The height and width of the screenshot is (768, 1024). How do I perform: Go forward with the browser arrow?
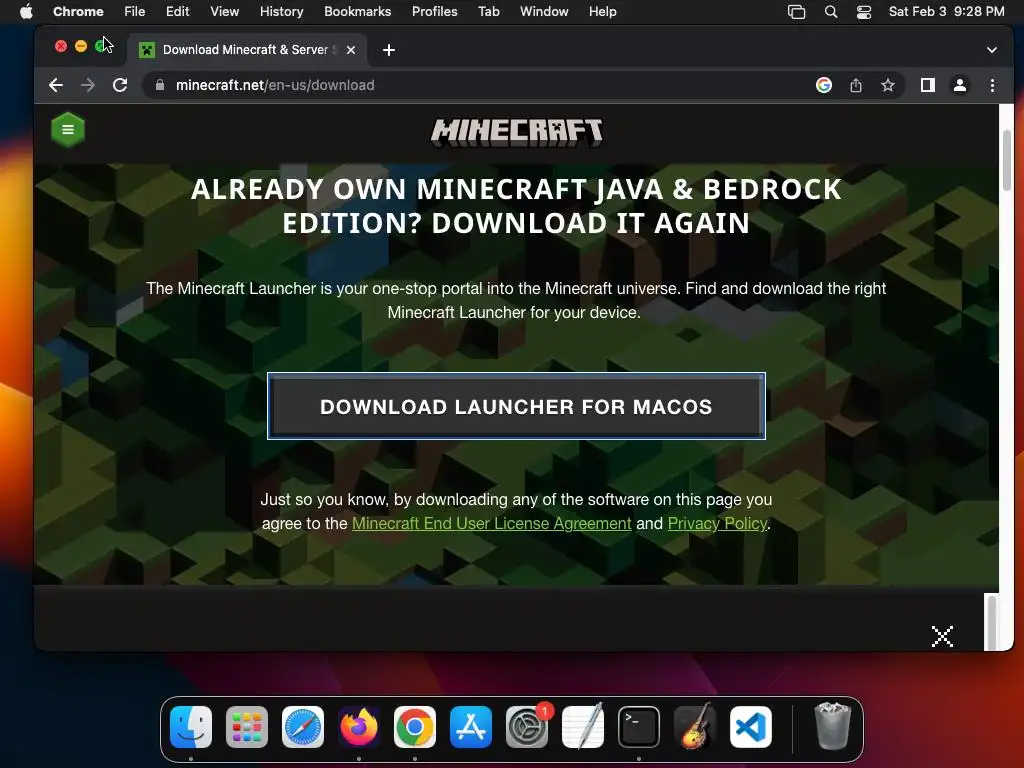point(88,85)
